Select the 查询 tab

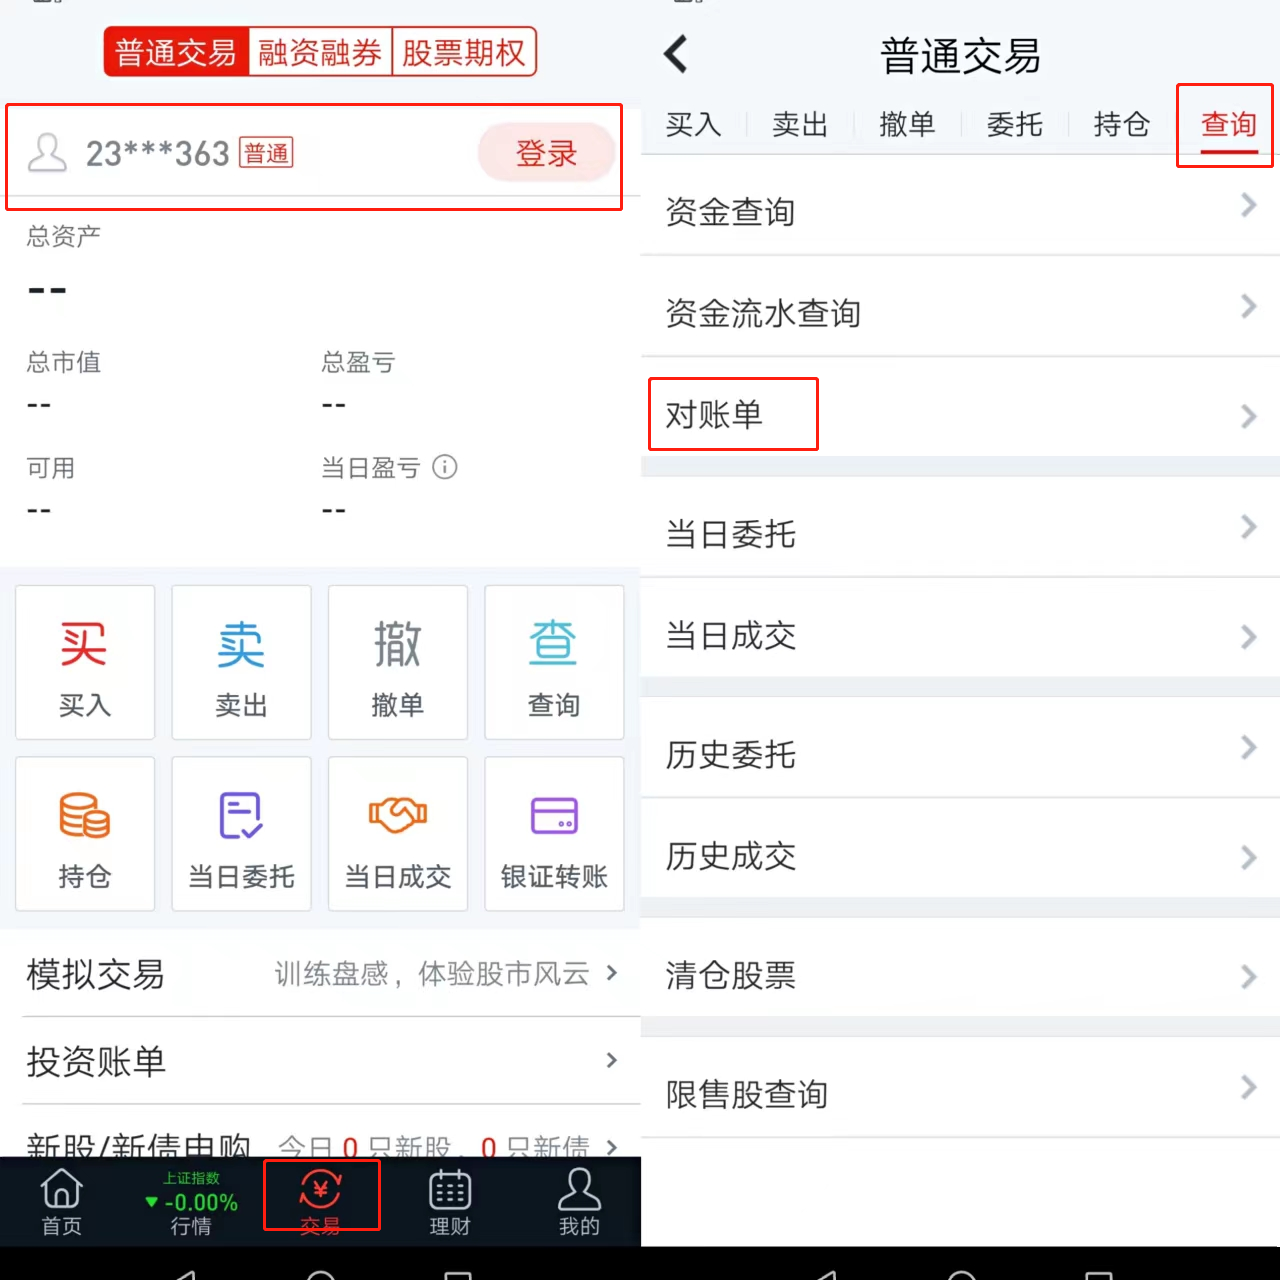point(1228,124)
